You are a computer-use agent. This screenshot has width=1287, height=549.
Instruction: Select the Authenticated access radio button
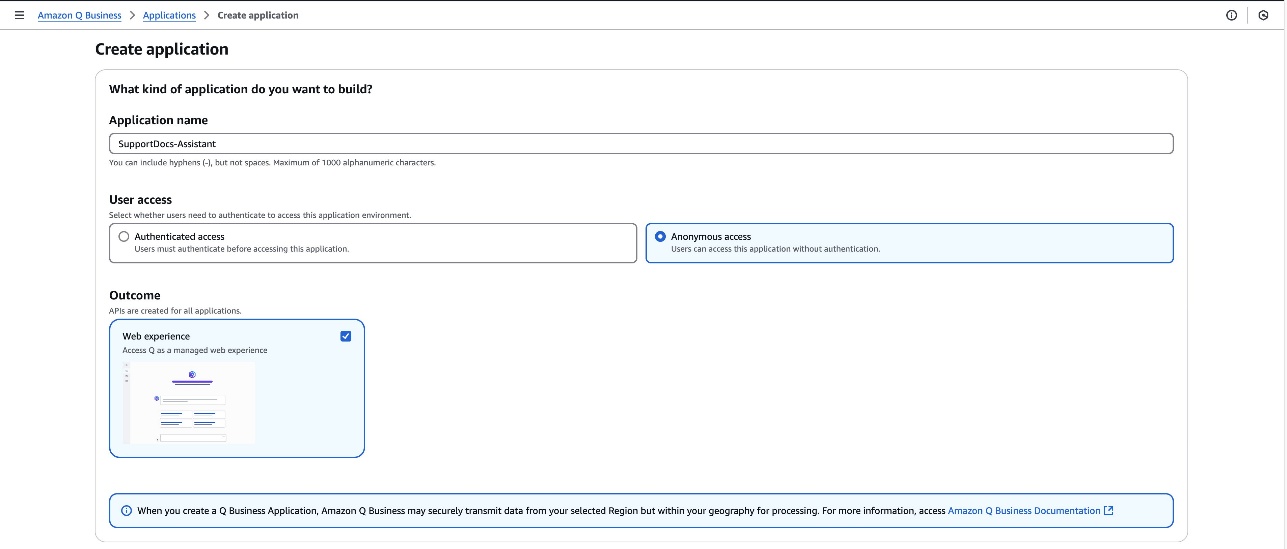click(124, 237)
